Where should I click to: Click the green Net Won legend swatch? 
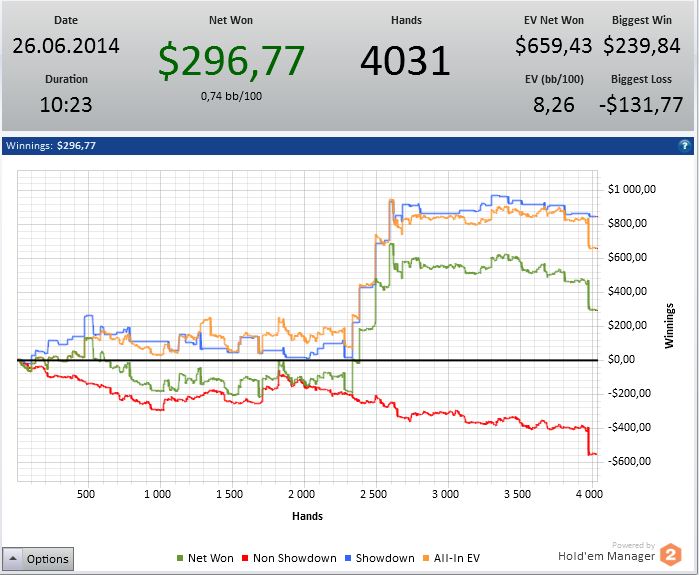point(180,558)
